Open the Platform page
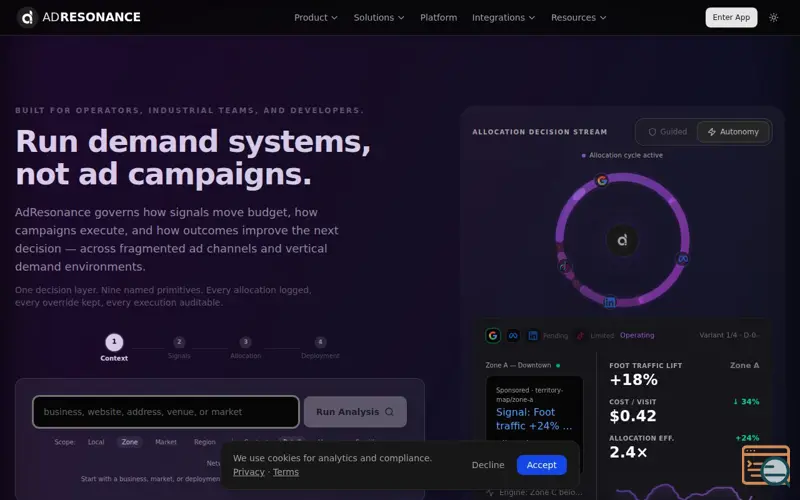The width and height of the screenshot is (800, 500). pos(439,17)
